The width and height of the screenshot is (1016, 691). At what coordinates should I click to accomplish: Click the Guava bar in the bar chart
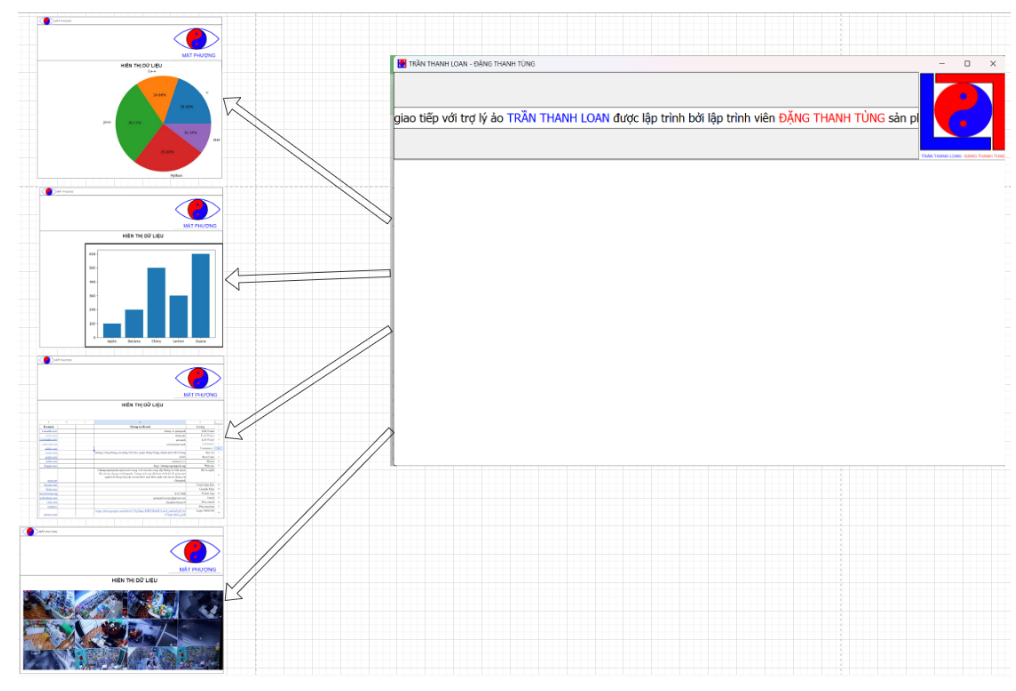(x=201, y=295)
